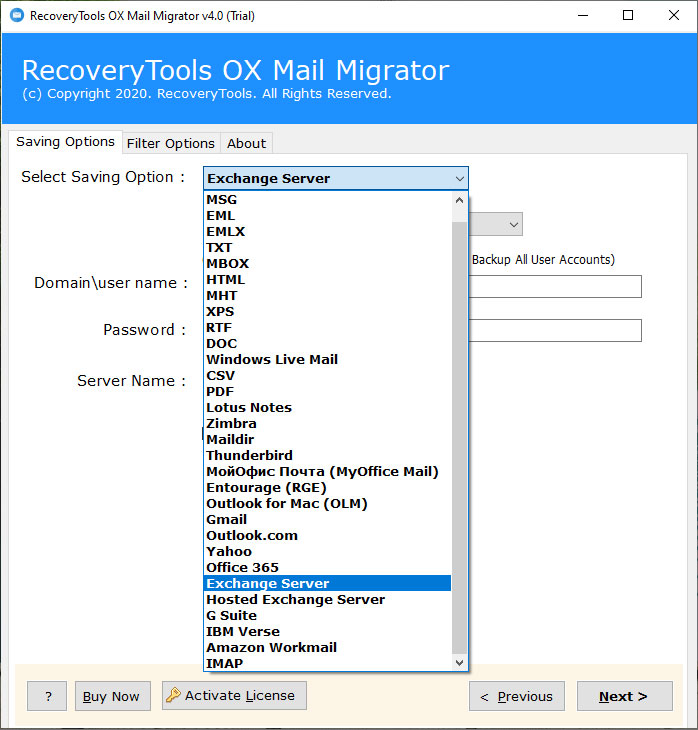Select Zimbra from the list

click(x=328, y=423)
